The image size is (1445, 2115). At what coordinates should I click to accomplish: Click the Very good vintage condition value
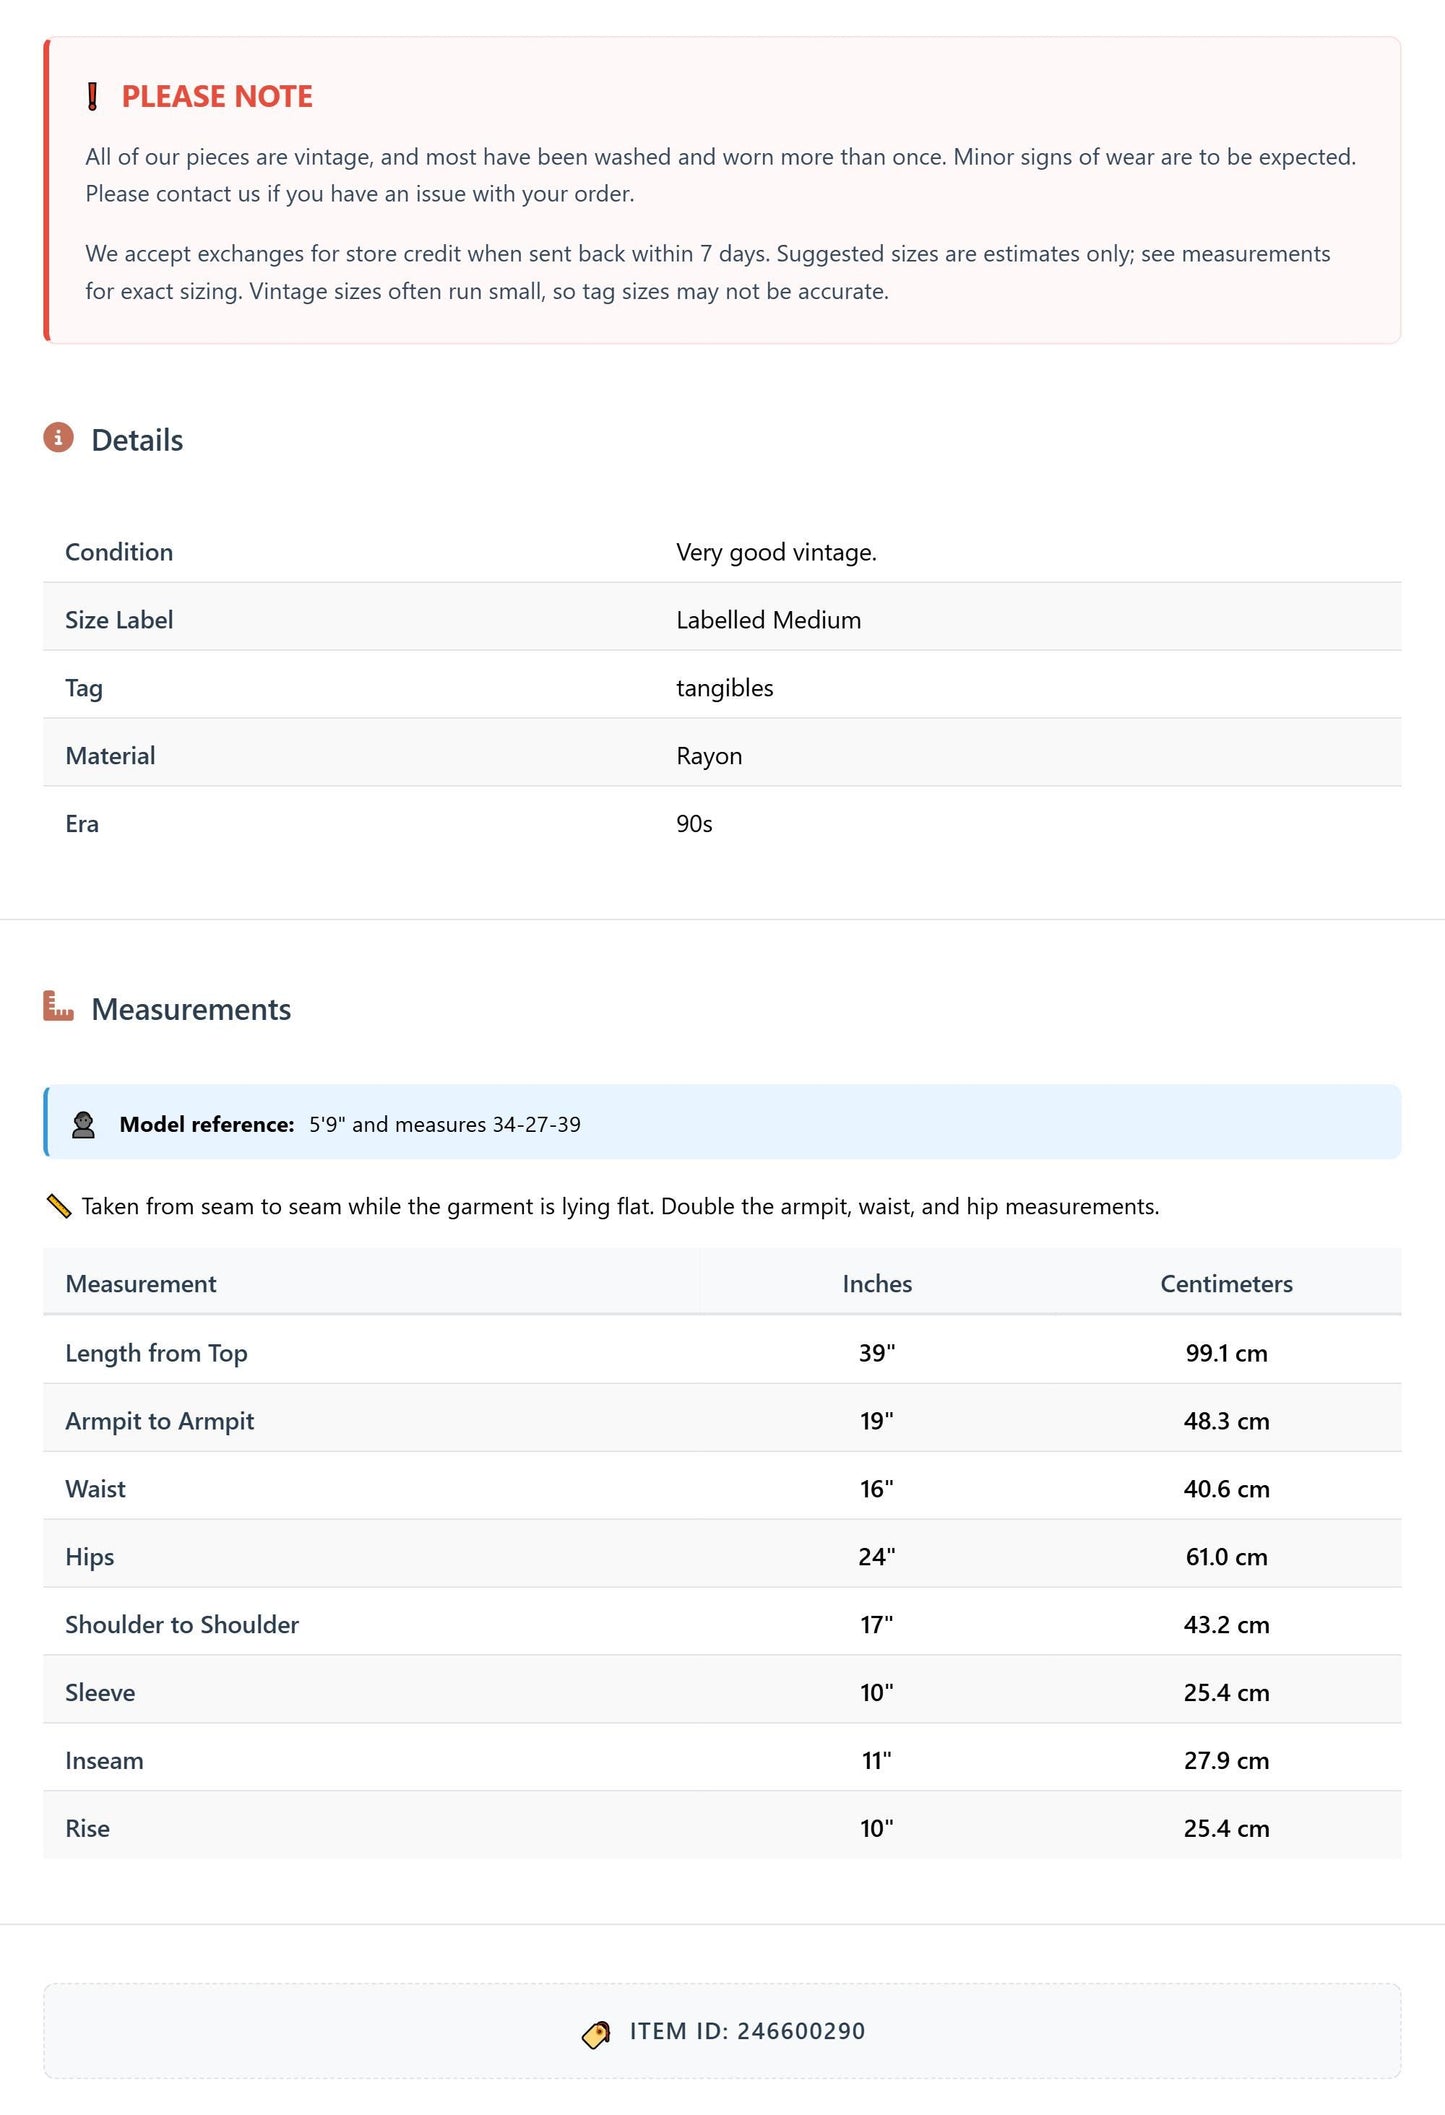[x=776, y=552]
